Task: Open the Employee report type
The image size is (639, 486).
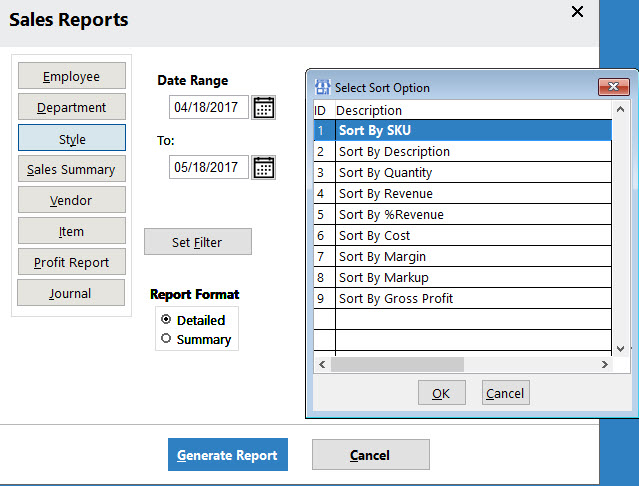Action: pos(72,76)
